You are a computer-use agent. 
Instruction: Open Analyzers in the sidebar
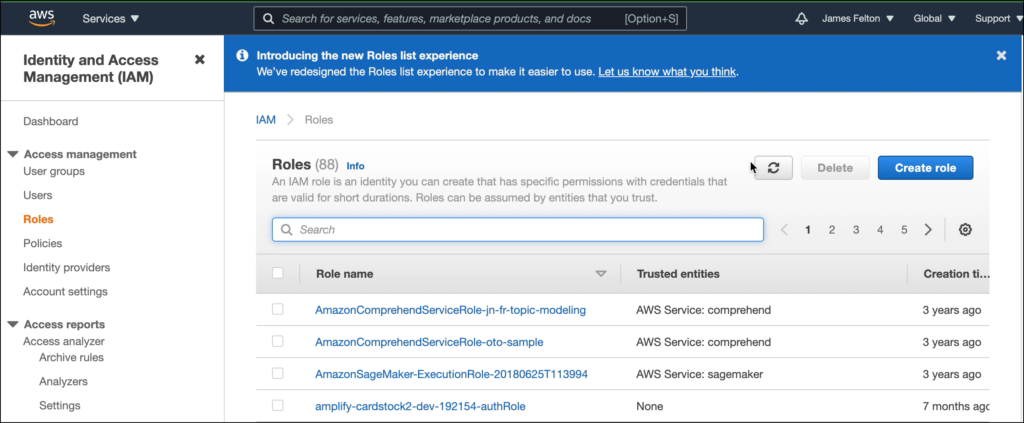[63, 381]
